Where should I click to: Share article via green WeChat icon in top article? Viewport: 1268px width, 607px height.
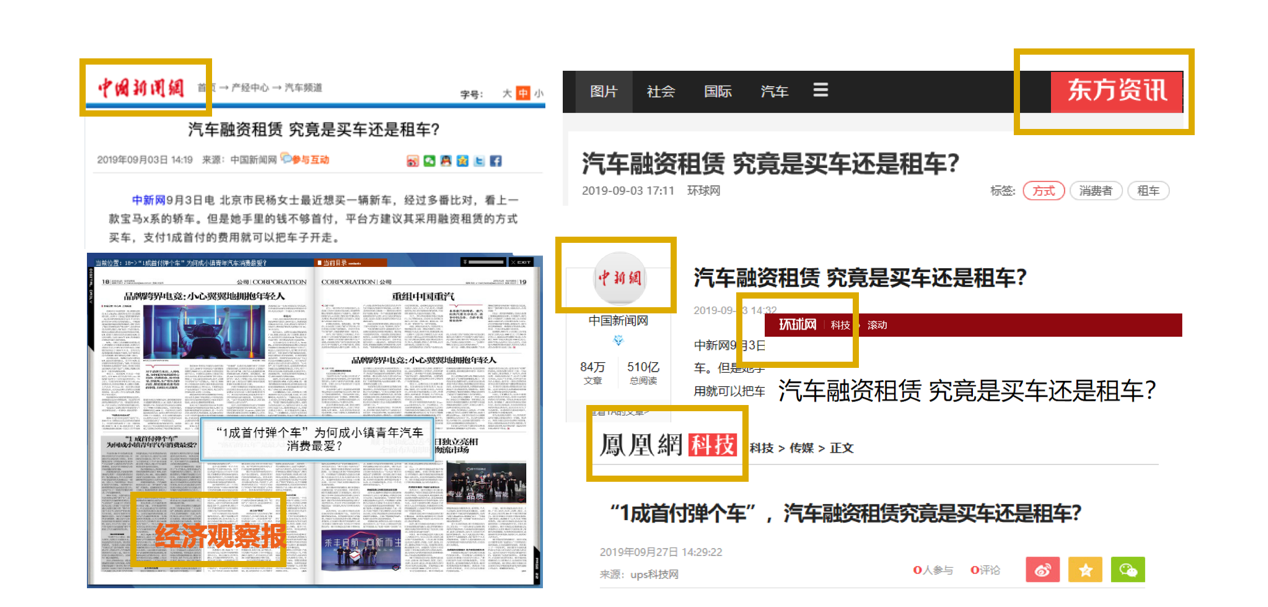coord(430,161)
